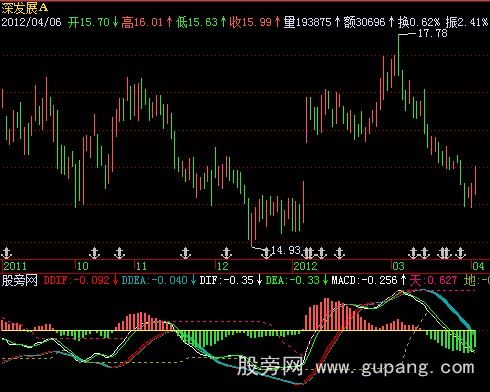Viewport: 490px width, 392px height.
Task: Open the last info marker before 04
Action: 461,253
